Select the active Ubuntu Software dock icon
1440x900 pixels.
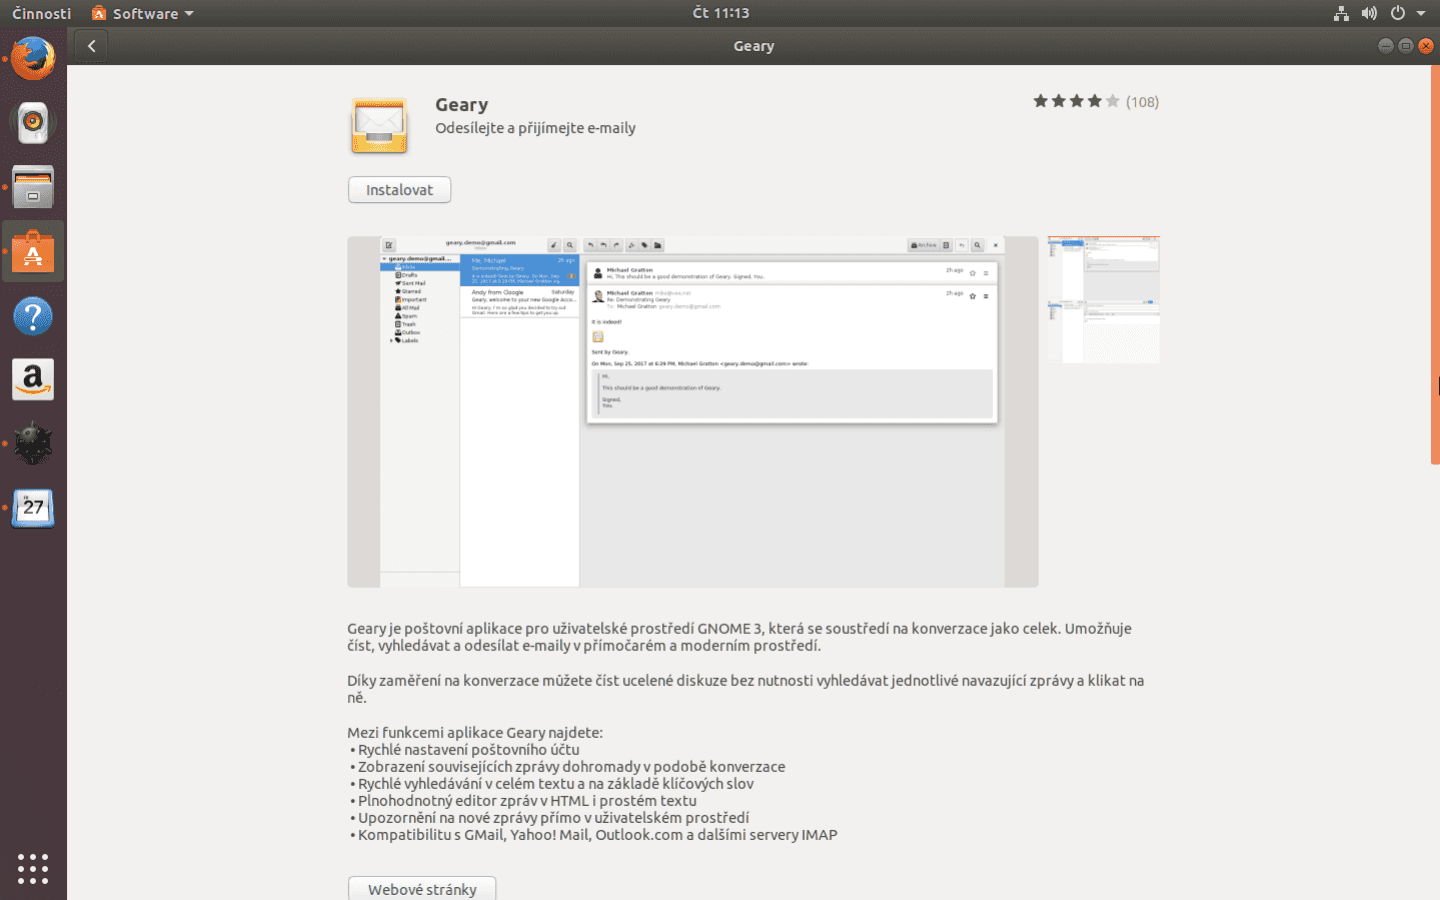click(x=33, y=251)
